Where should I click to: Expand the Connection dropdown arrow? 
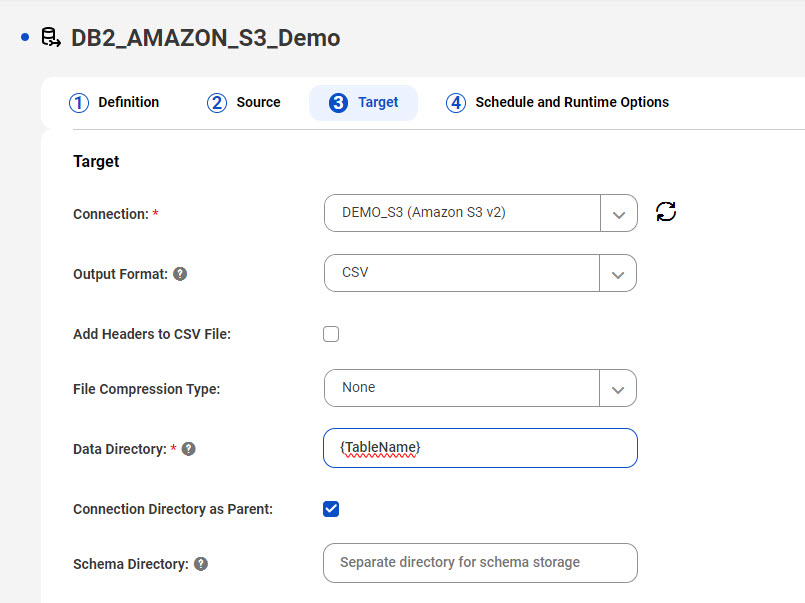point(619,213)
